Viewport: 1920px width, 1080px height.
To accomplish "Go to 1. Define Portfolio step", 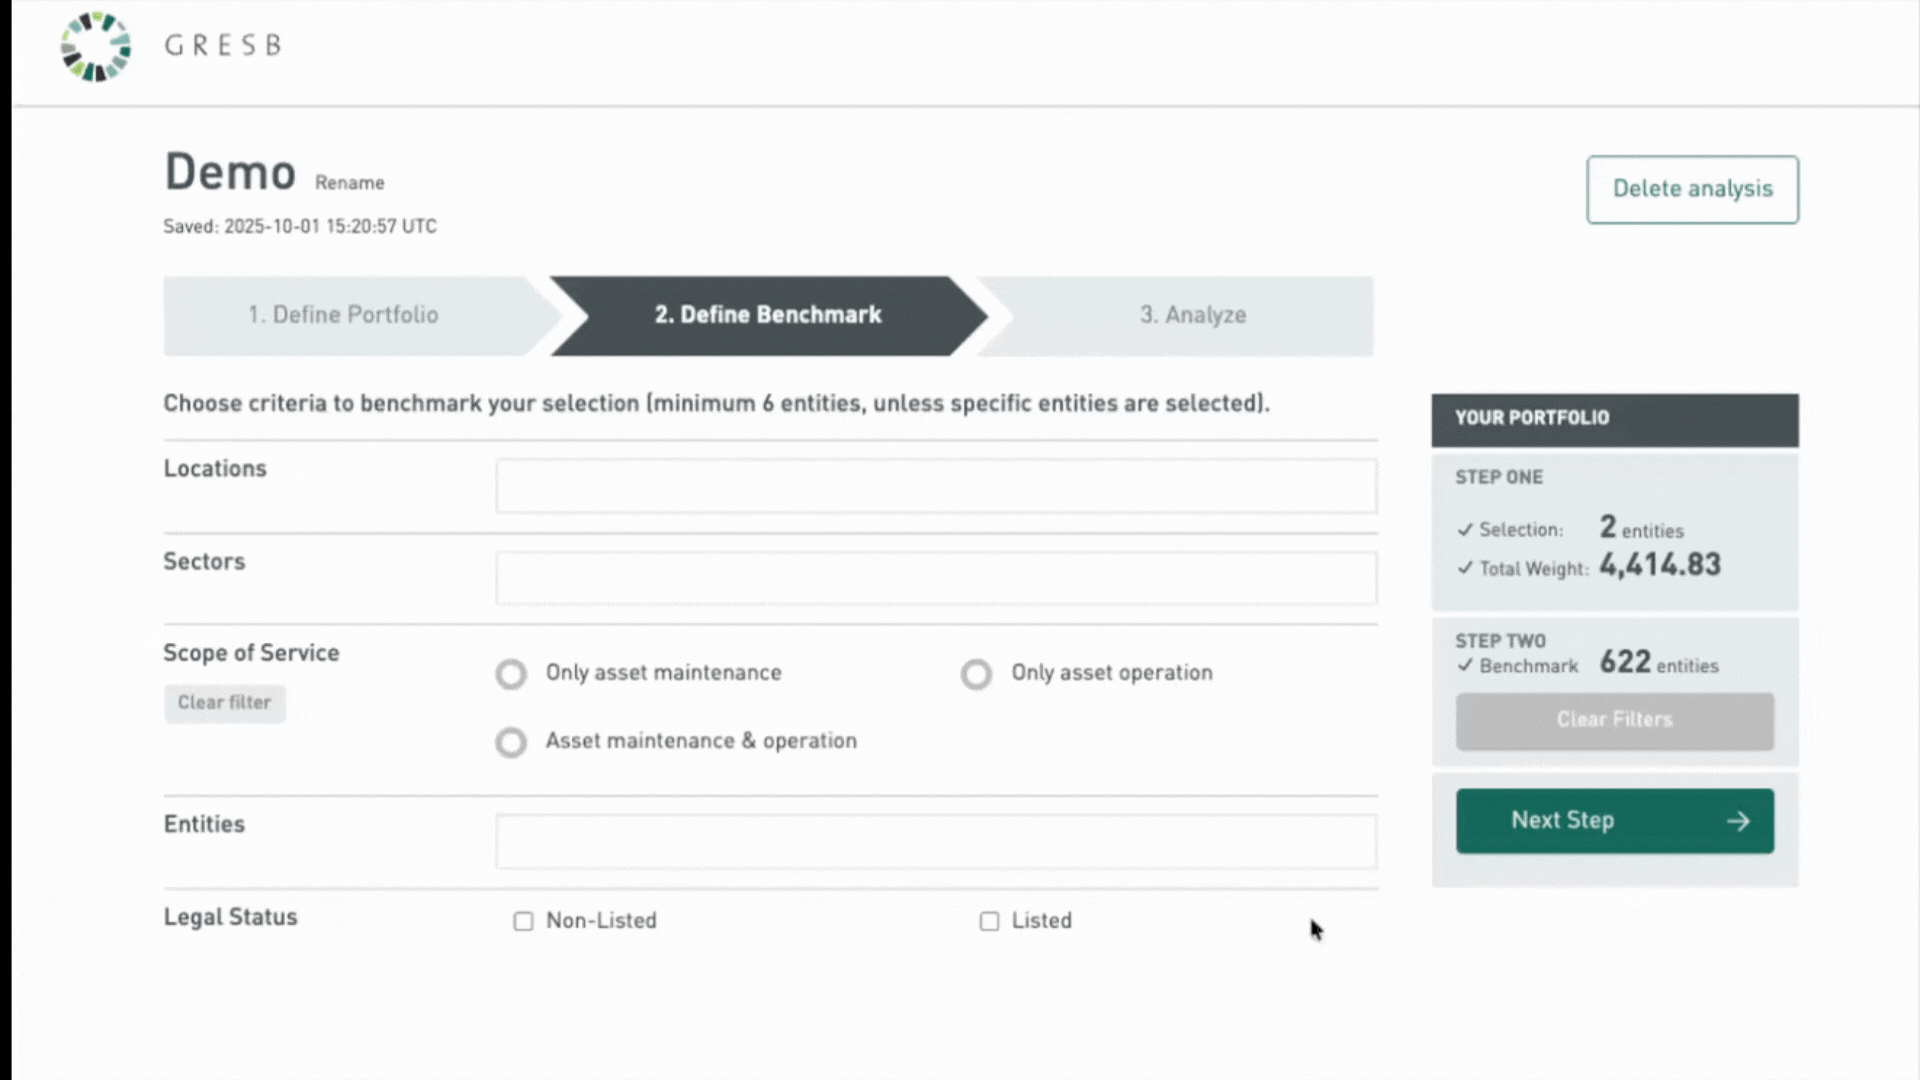I will tap(343, 315).
